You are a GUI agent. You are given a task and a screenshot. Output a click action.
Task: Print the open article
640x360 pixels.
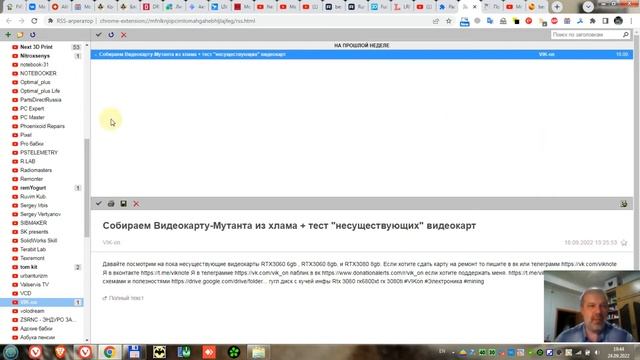point(111,203)
